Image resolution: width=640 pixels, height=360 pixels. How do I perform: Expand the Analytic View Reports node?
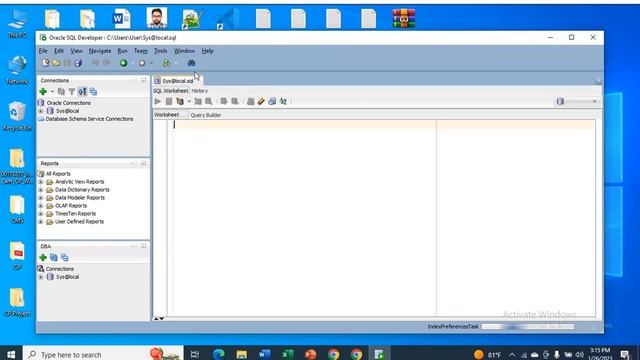tap(40, 182)
